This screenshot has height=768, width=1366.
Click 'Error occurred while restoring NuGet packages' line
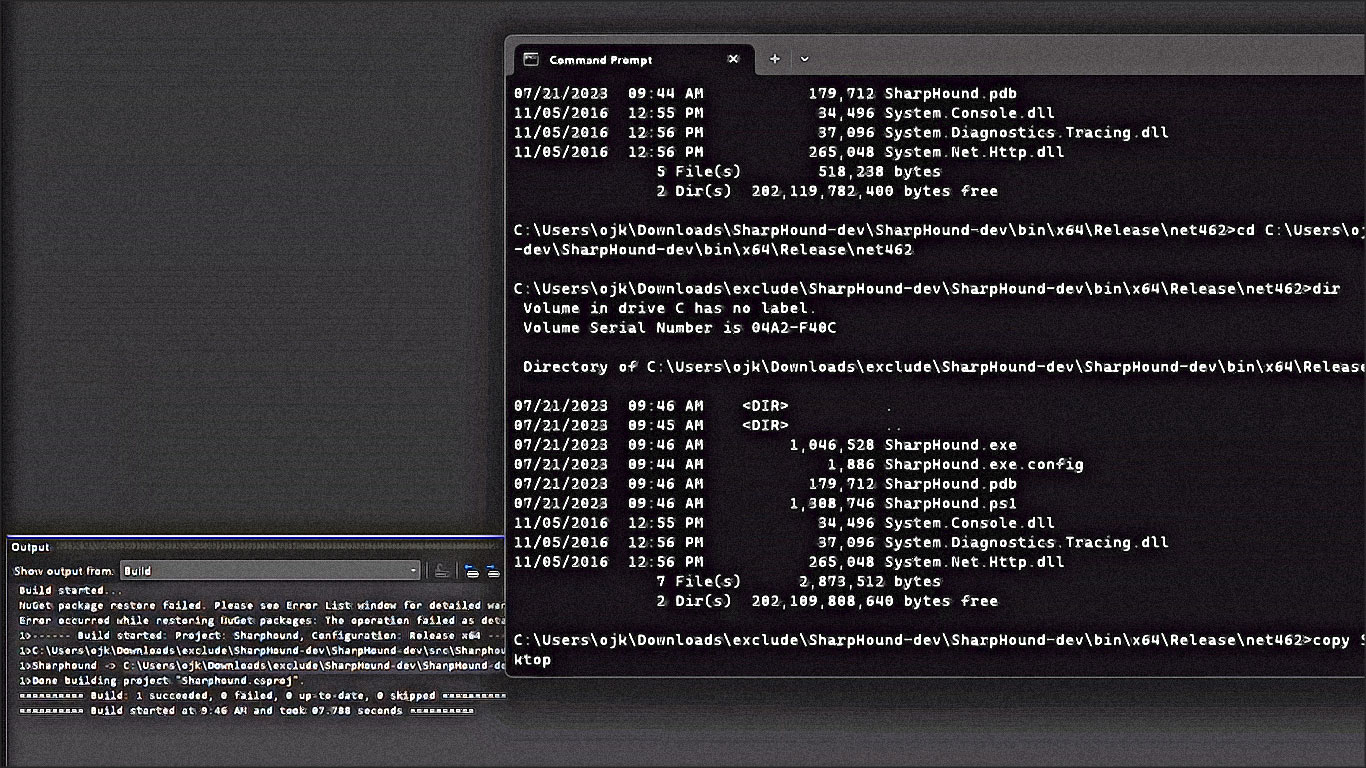click(x=262, y=620)
